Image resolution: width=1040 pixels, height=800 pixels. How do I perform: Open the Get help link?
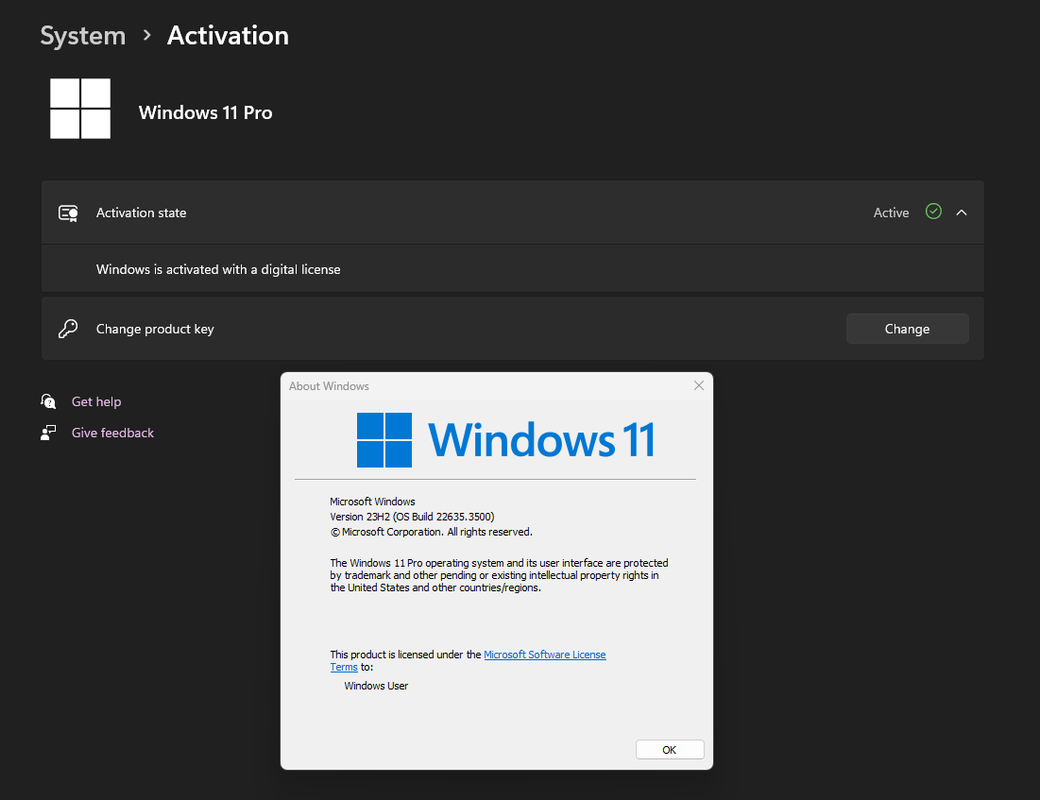click(x=96, y=401)
